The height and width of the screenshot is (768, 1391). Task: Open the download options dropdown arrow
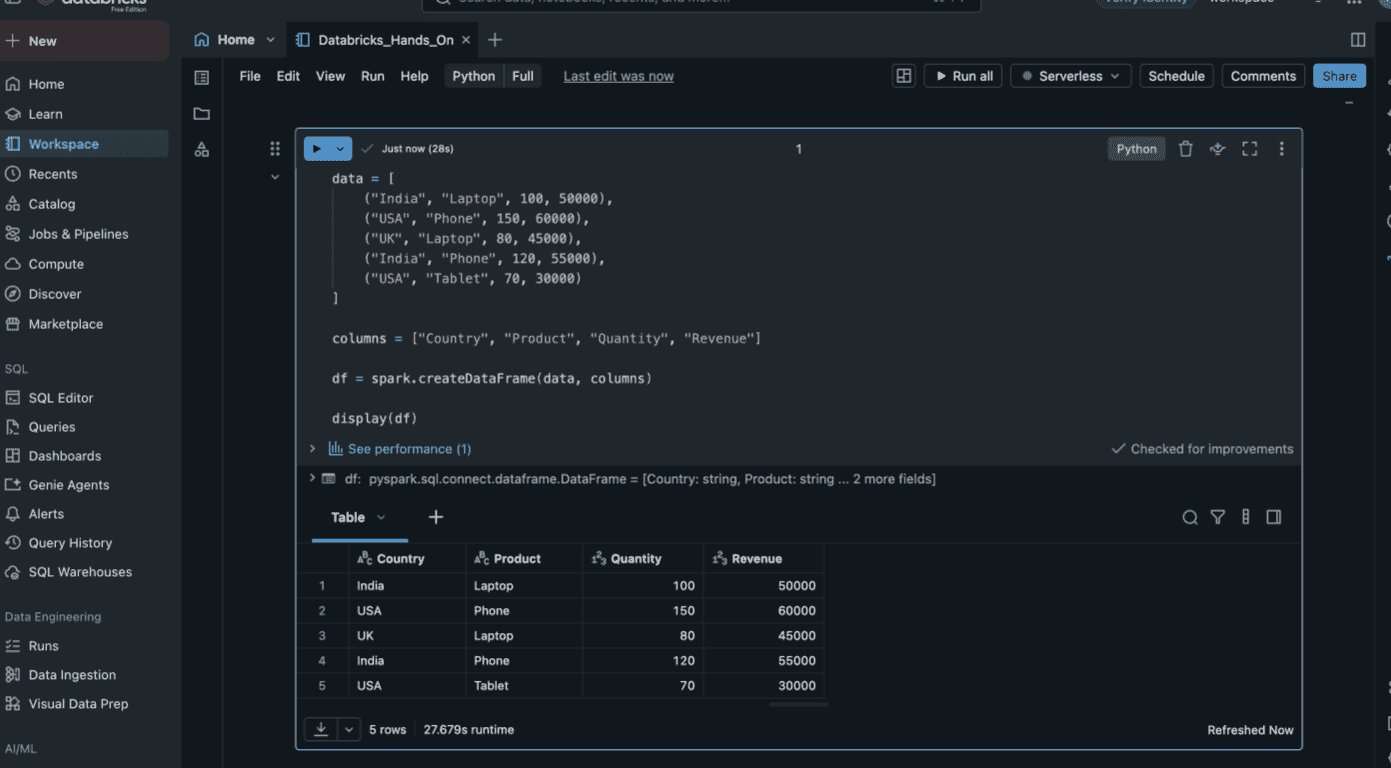tap(349, 730)
